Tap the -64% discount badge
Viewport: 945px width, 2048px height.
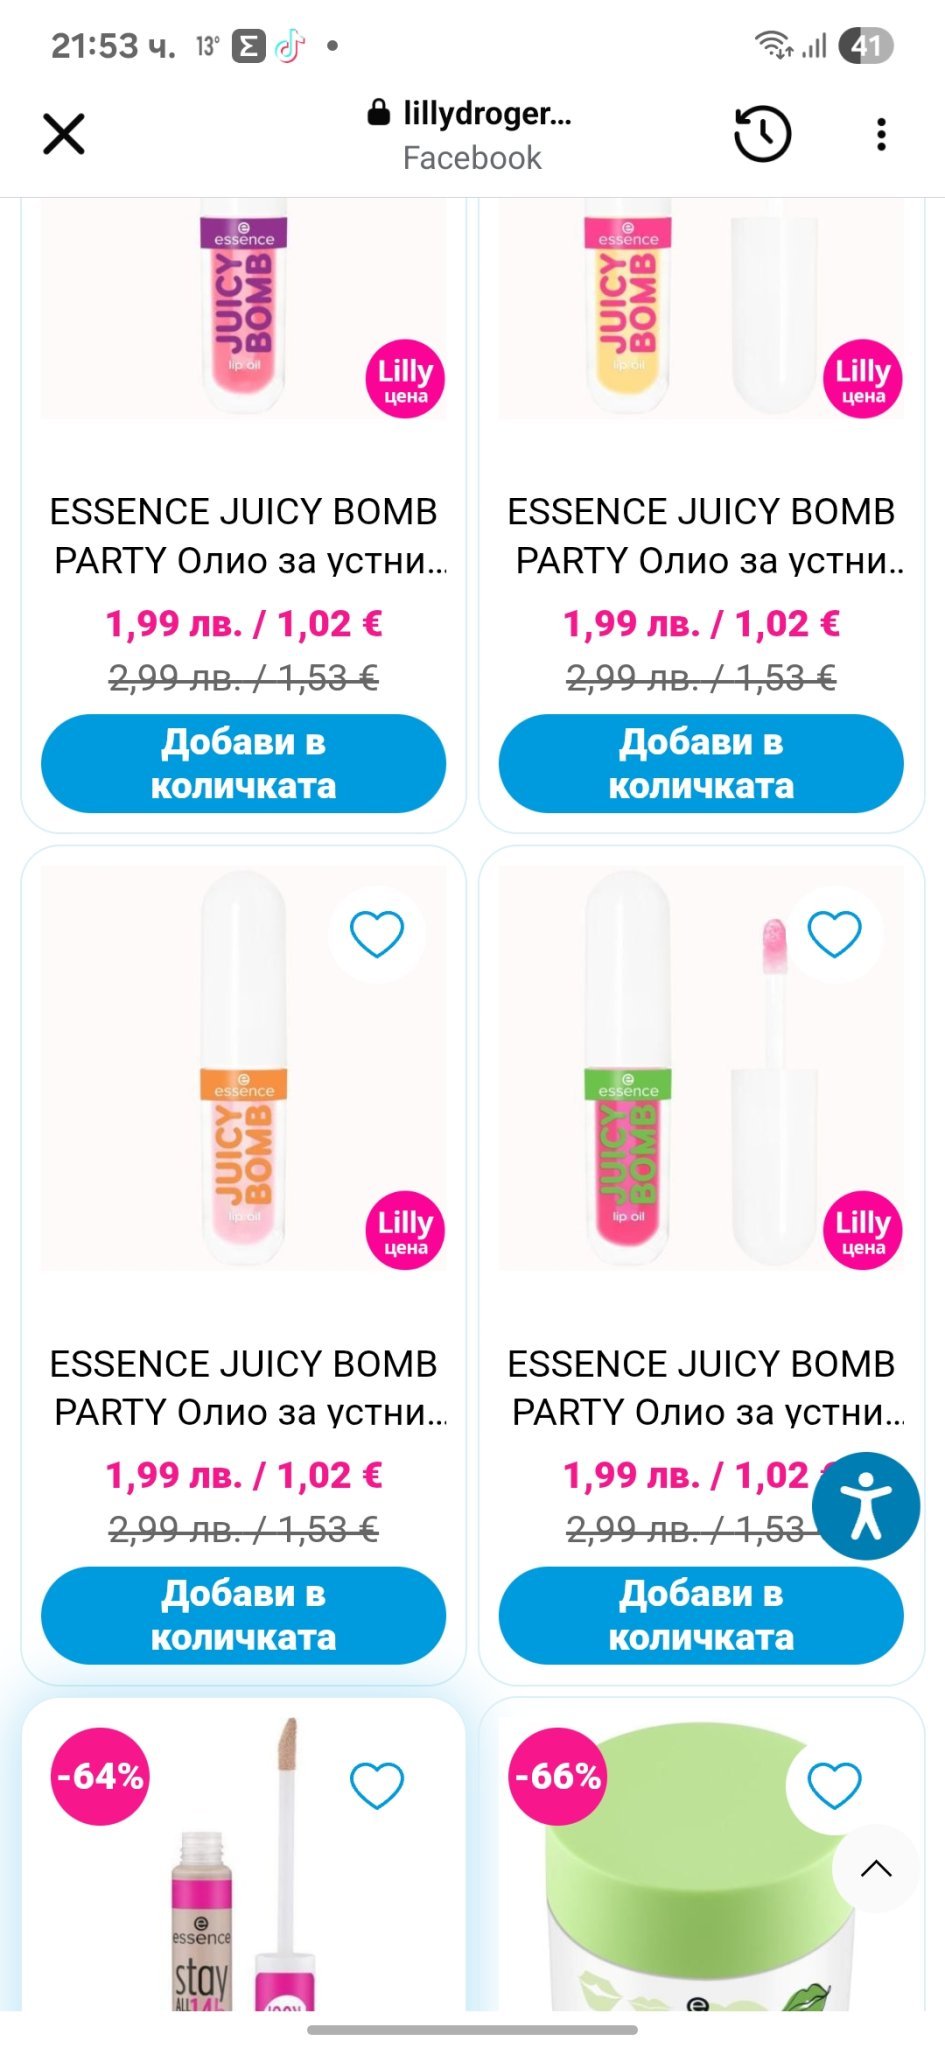(100, 1776)
